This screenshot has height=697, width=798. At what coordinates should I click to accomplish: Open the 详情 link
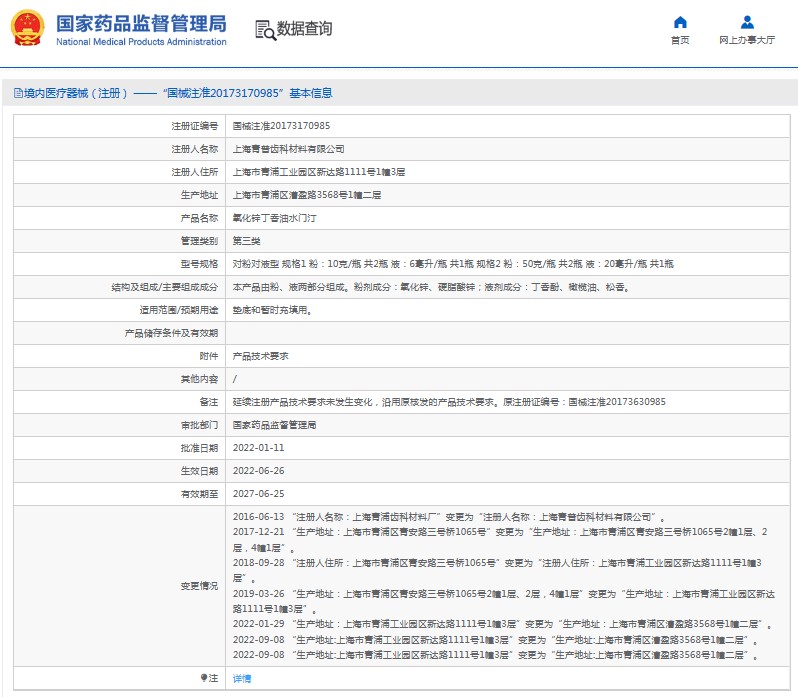(242, 678)
